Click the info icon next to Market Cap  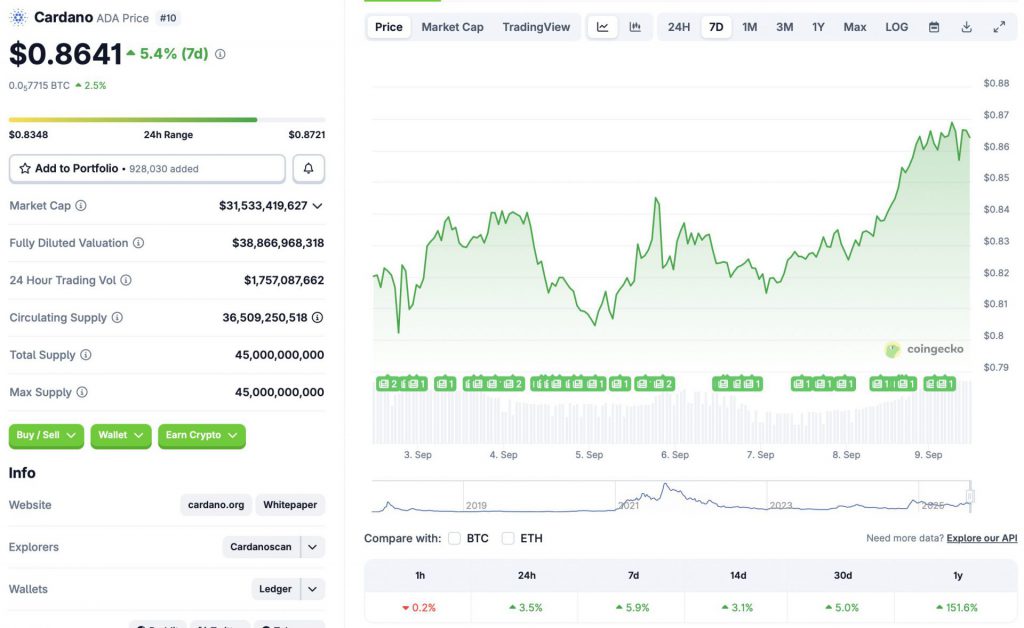(x=81, y=206)
